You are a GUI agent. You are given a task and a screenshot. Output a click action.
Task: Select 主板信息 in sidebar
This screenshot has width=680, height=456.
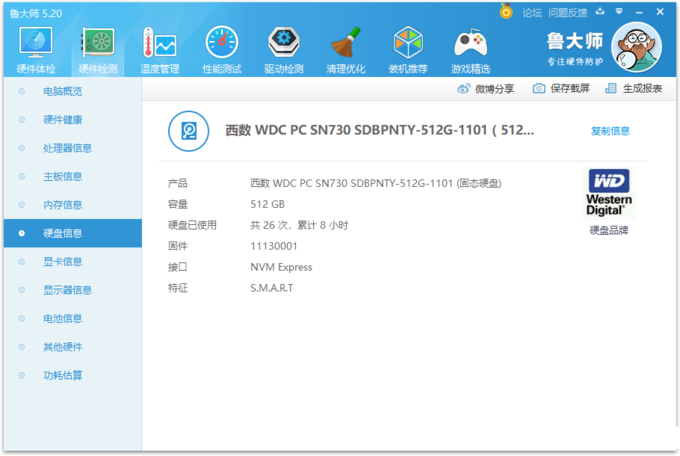point(73,177)
